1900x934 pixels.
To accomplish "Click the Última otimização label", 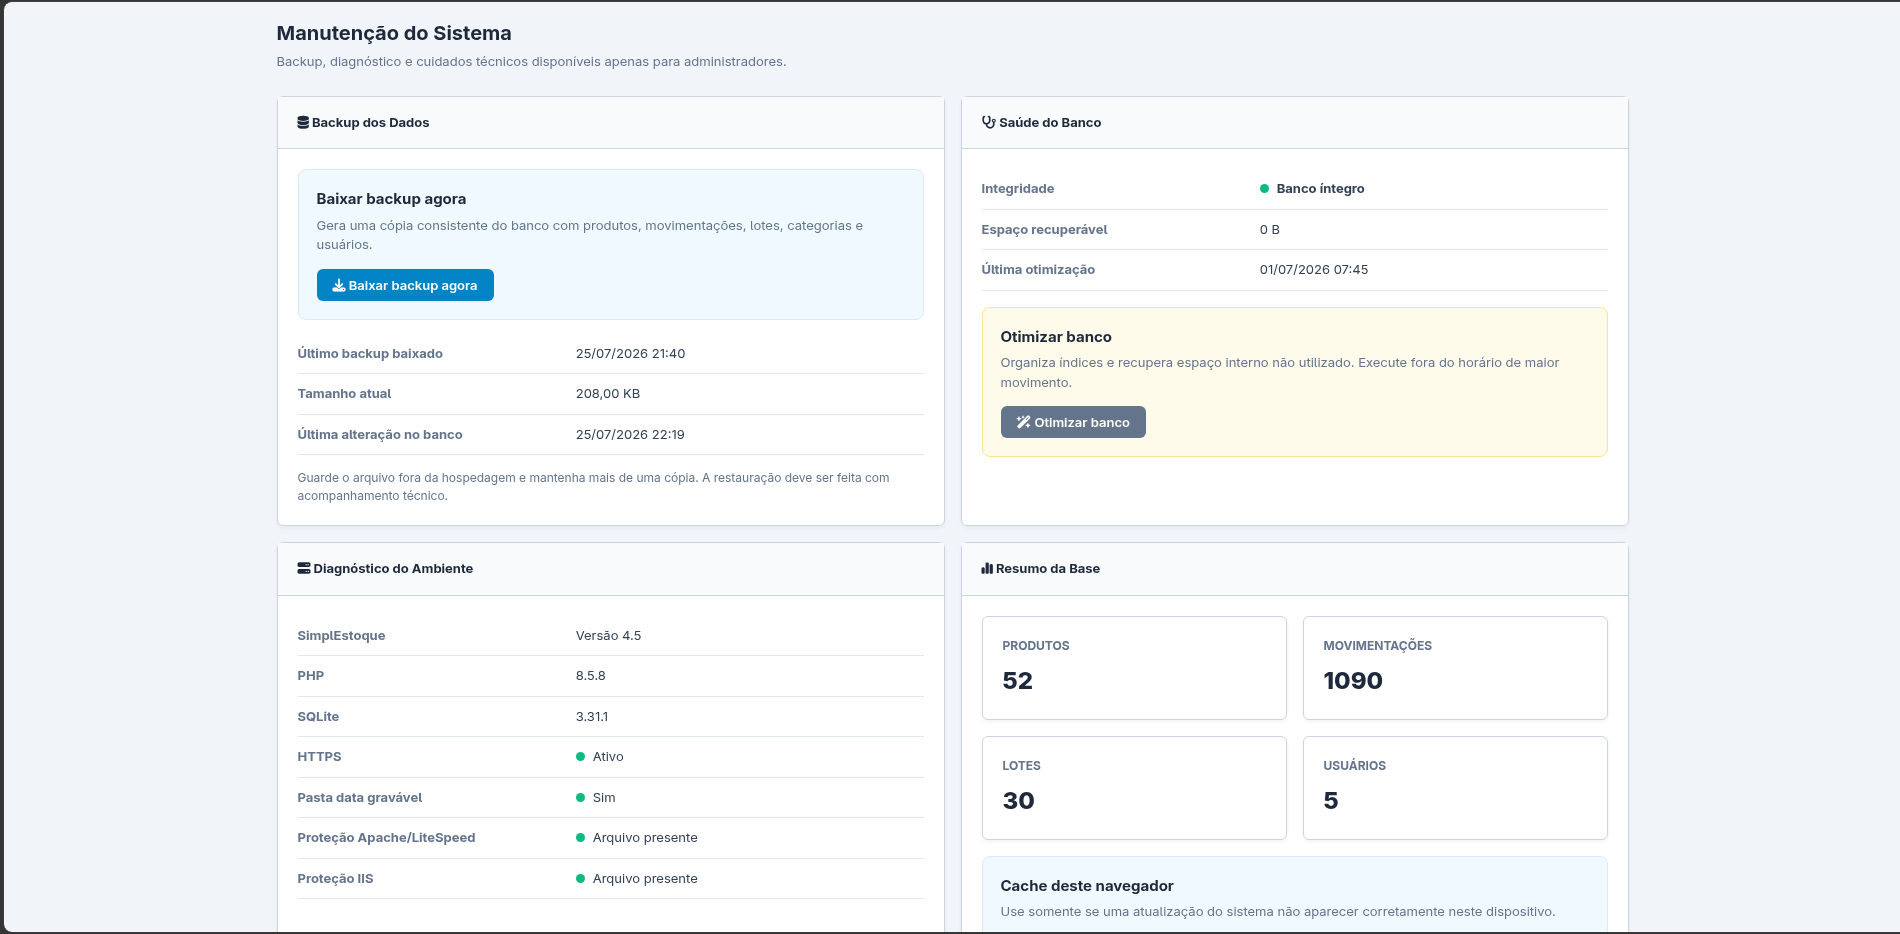I will pos(1038,269).
